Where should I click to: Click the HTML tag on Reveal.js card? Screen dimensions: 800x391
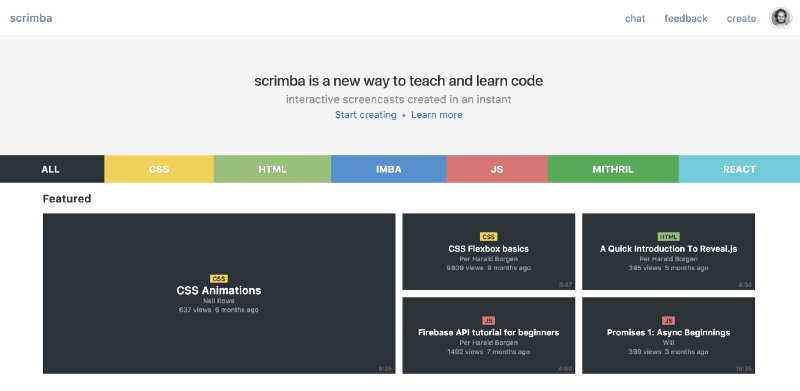point(668,237)
